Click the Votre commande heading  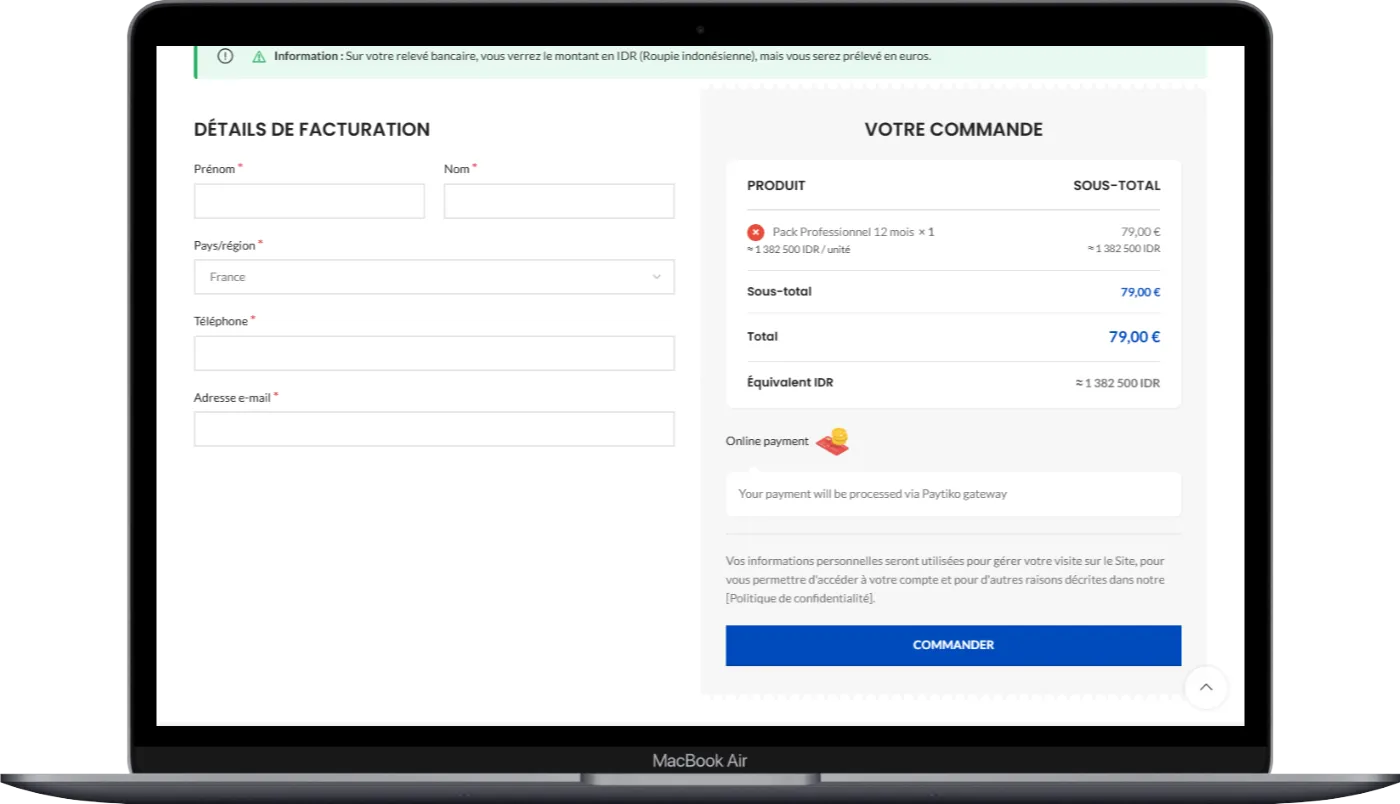coord(953,129)
